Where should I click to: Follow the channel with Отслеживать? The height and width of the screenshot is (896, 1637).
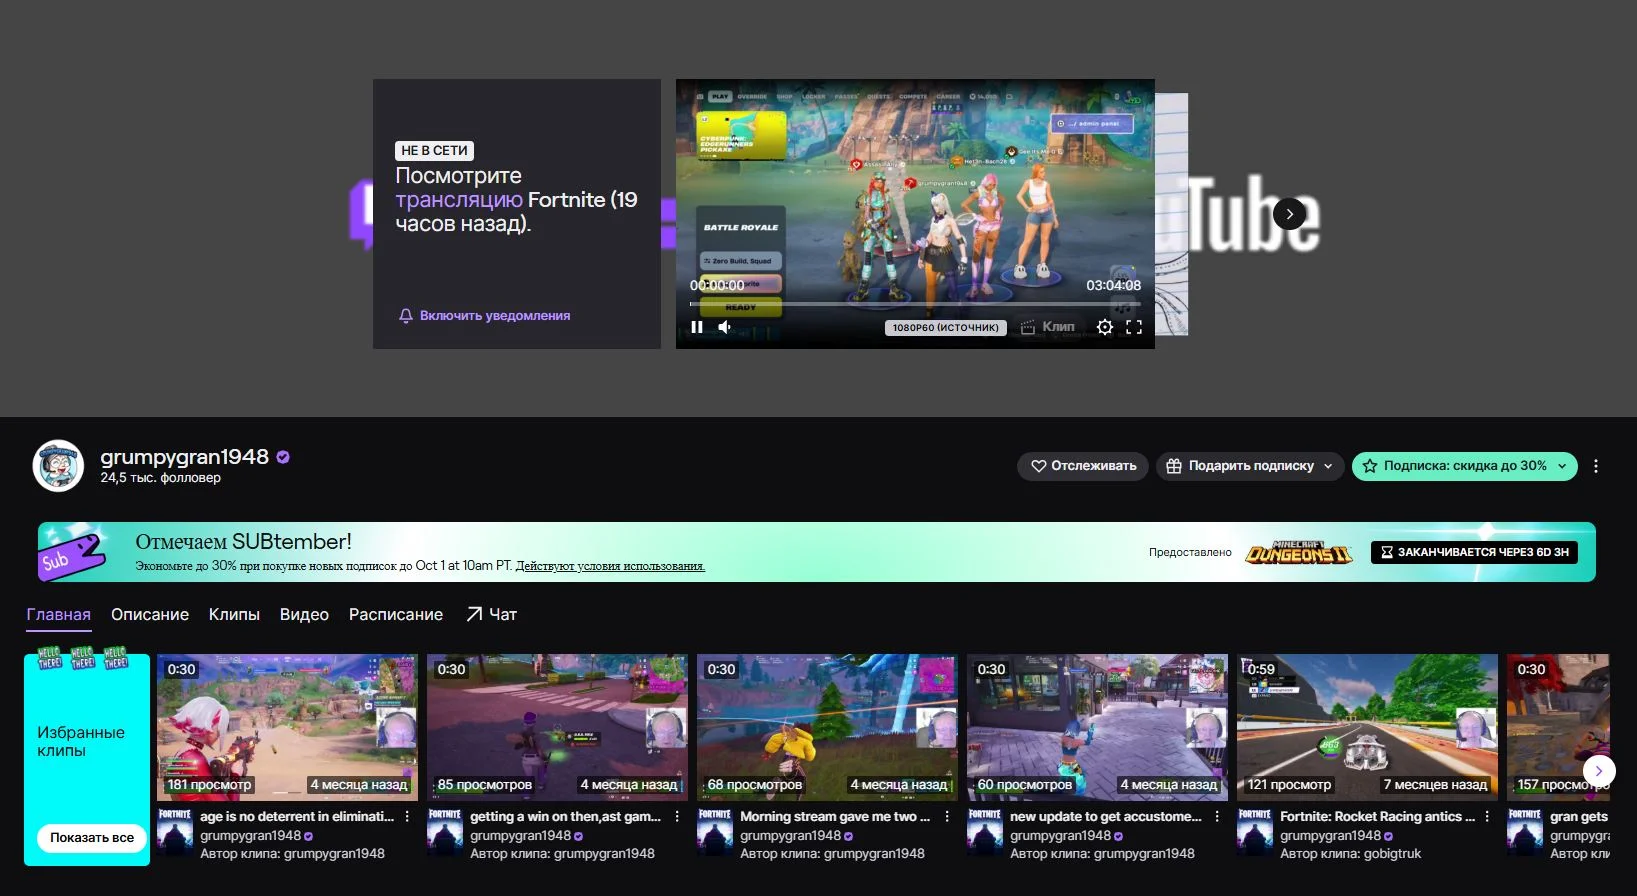[x=1083, y=466]
